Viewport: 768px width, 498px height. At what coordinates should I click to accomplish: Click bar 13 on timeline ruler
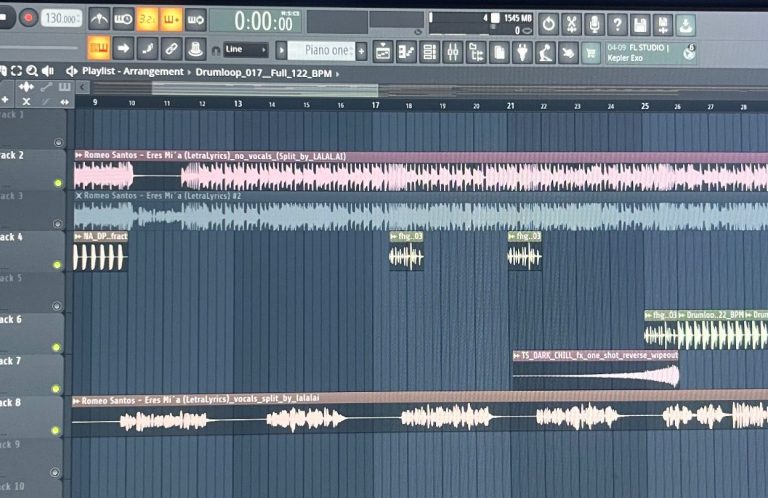pyautogui.click(x=238, y=104)
